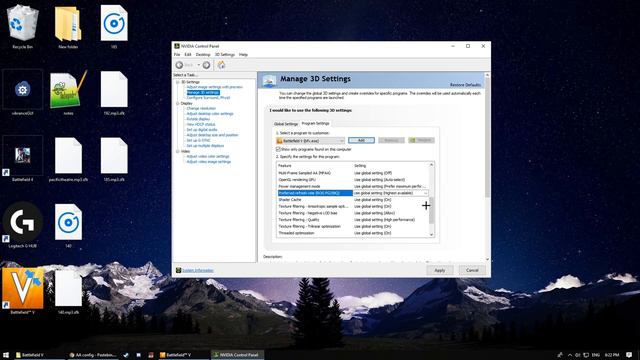Image resolution: width=640 pixels, height=360 pixels.
Task: Open the Help menu
Action: coord(243,55)
